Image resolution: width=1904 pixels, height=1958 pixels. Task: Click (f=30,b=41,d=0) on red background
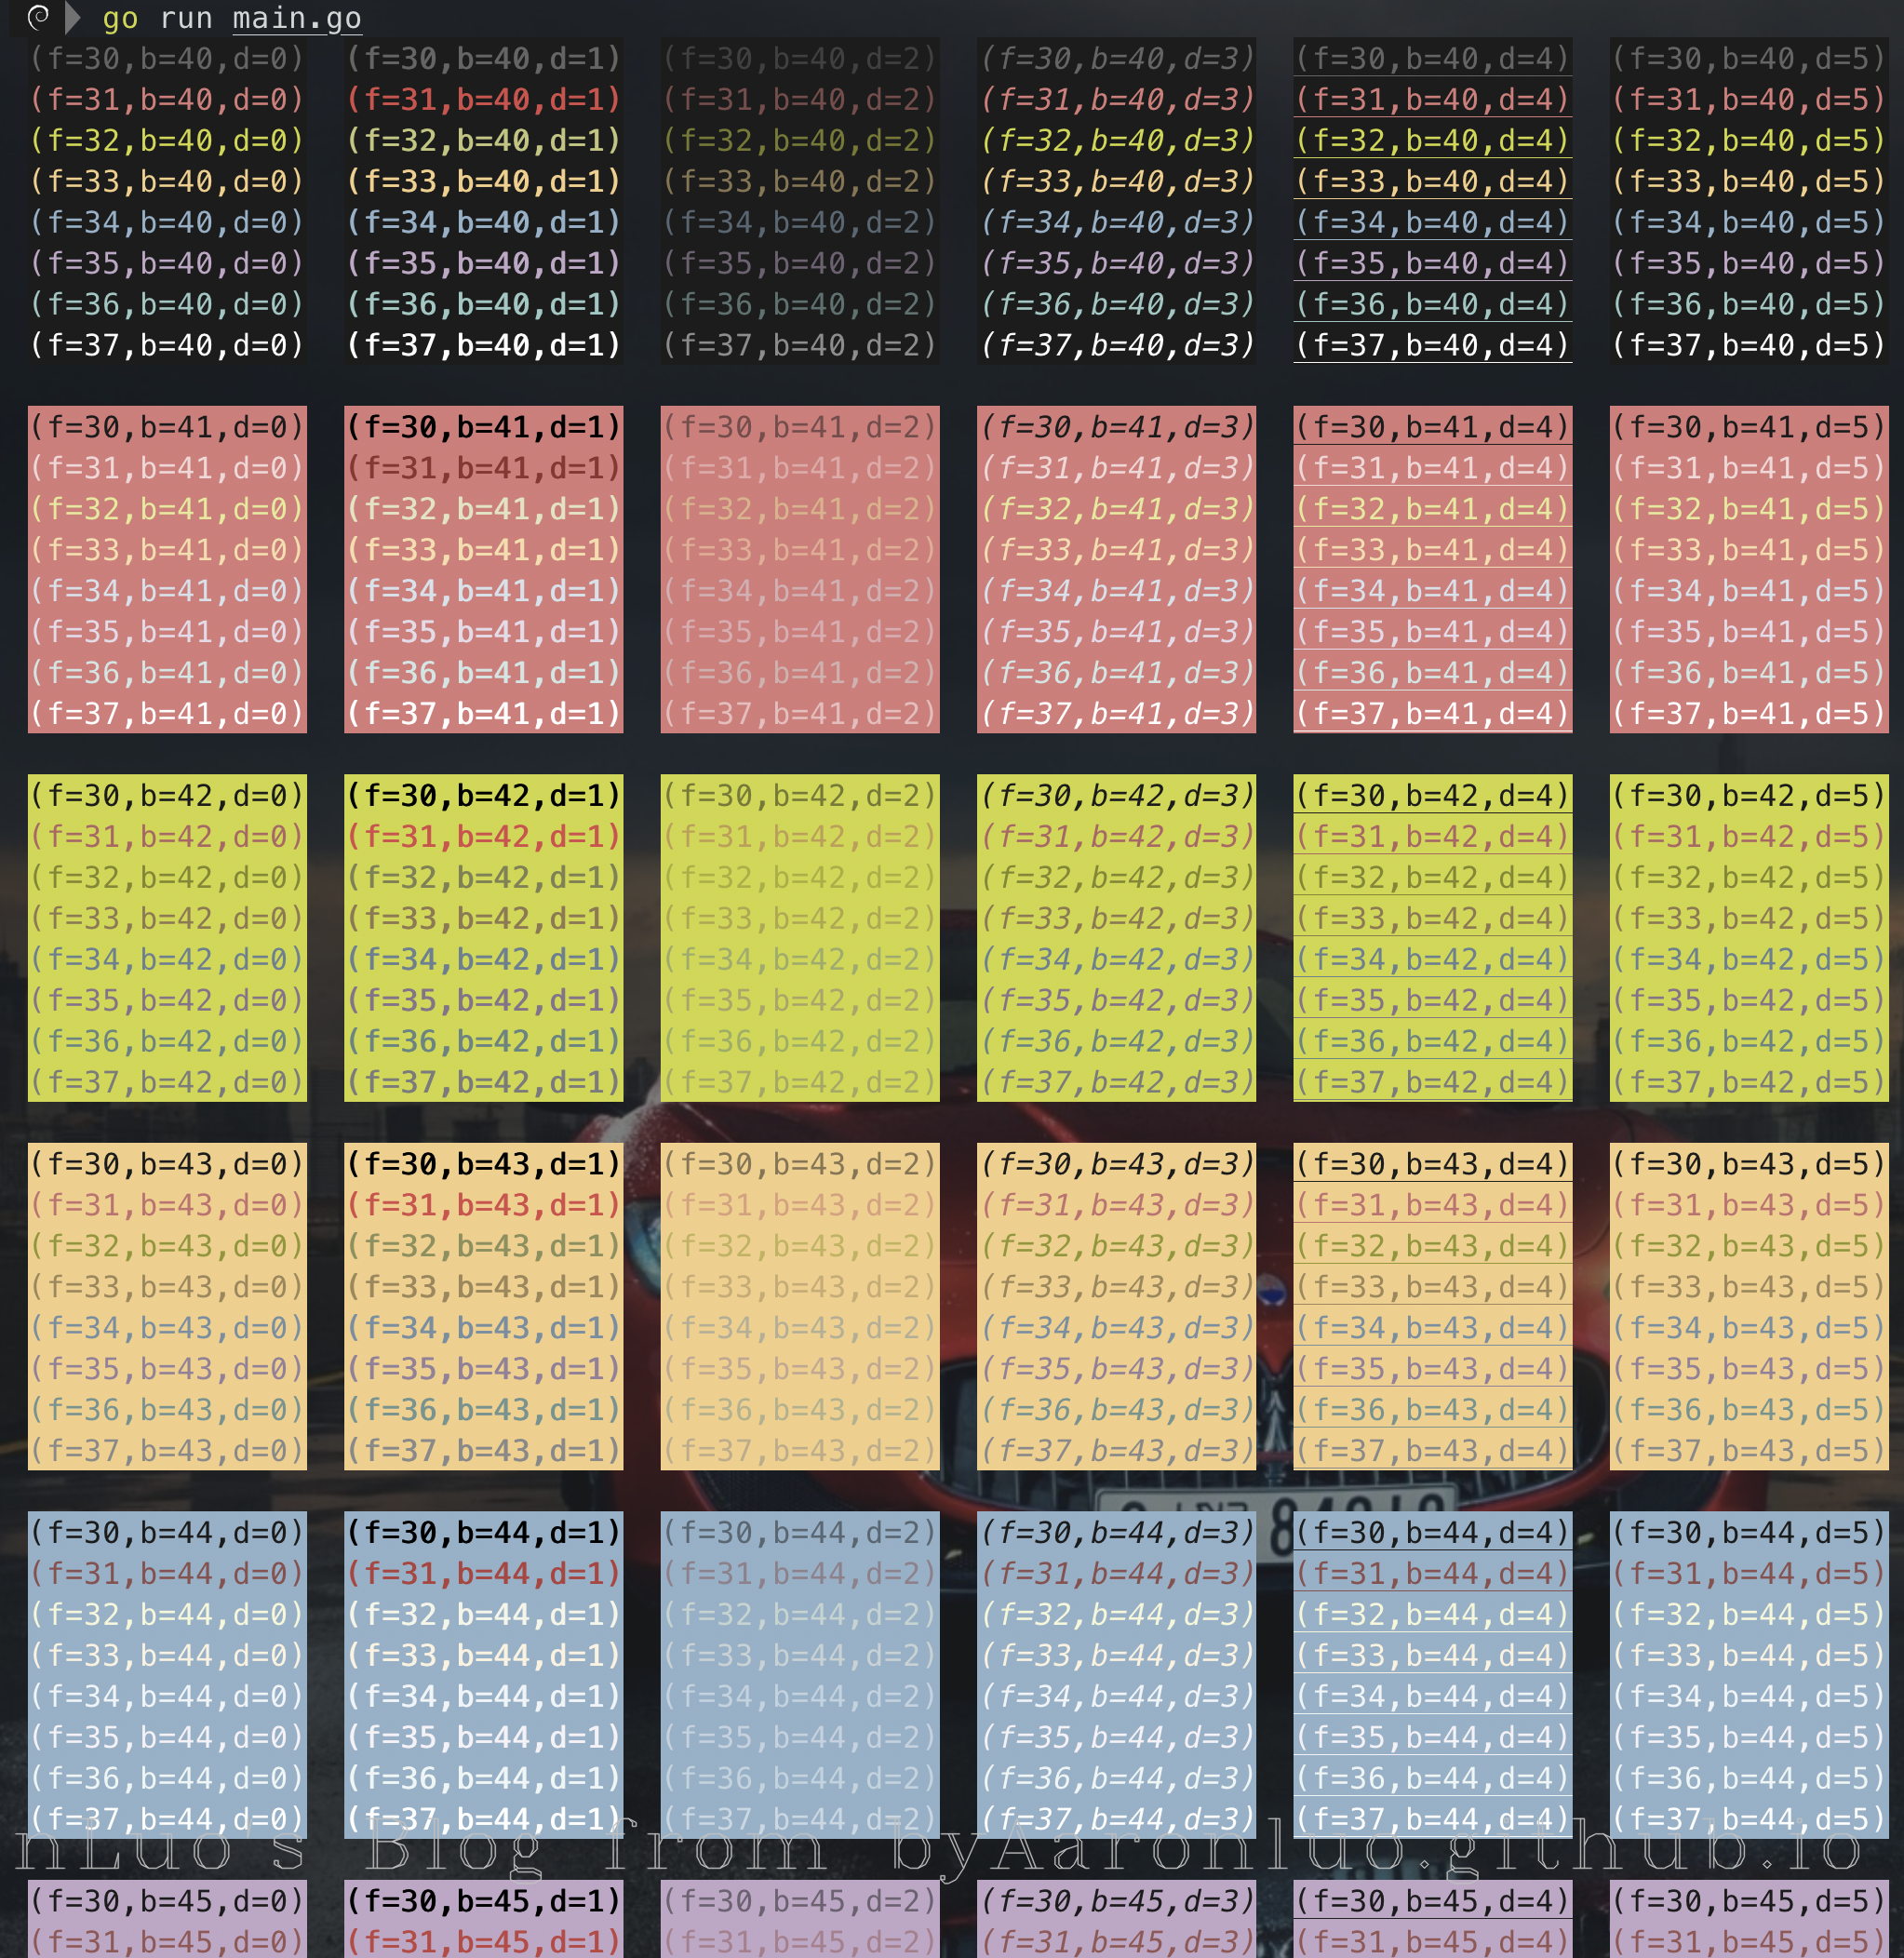click(167, 427)
